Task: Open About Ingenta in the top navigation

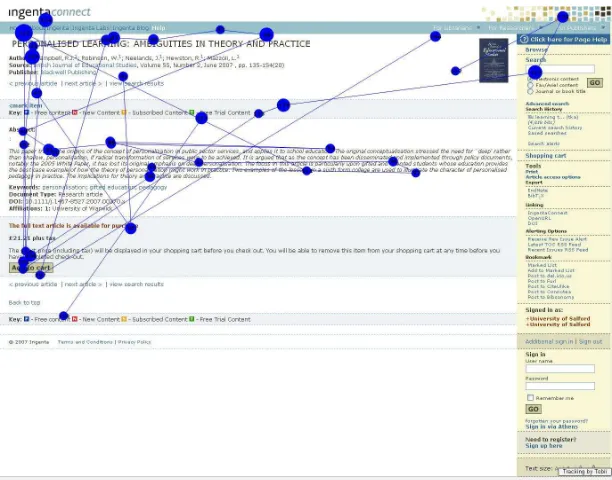Action: [x=50, y=28]
